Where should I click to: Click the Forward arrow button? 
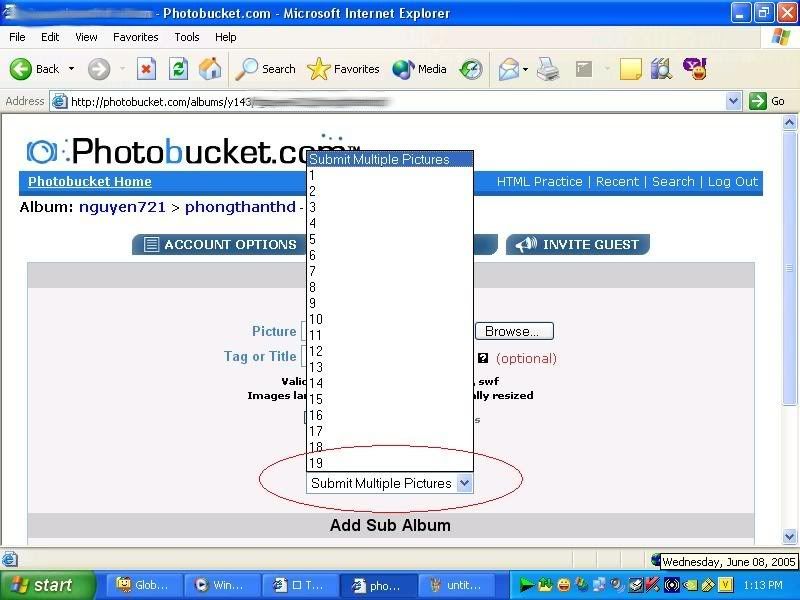pos(98,69)
